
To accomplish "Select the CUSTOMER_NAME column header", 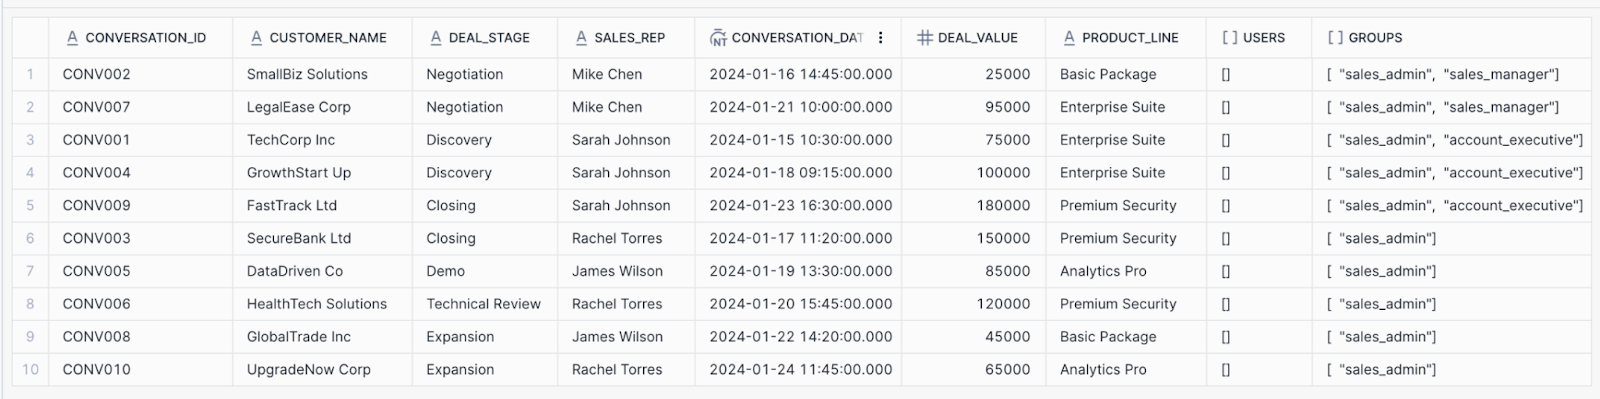I will tap(322, 38).
